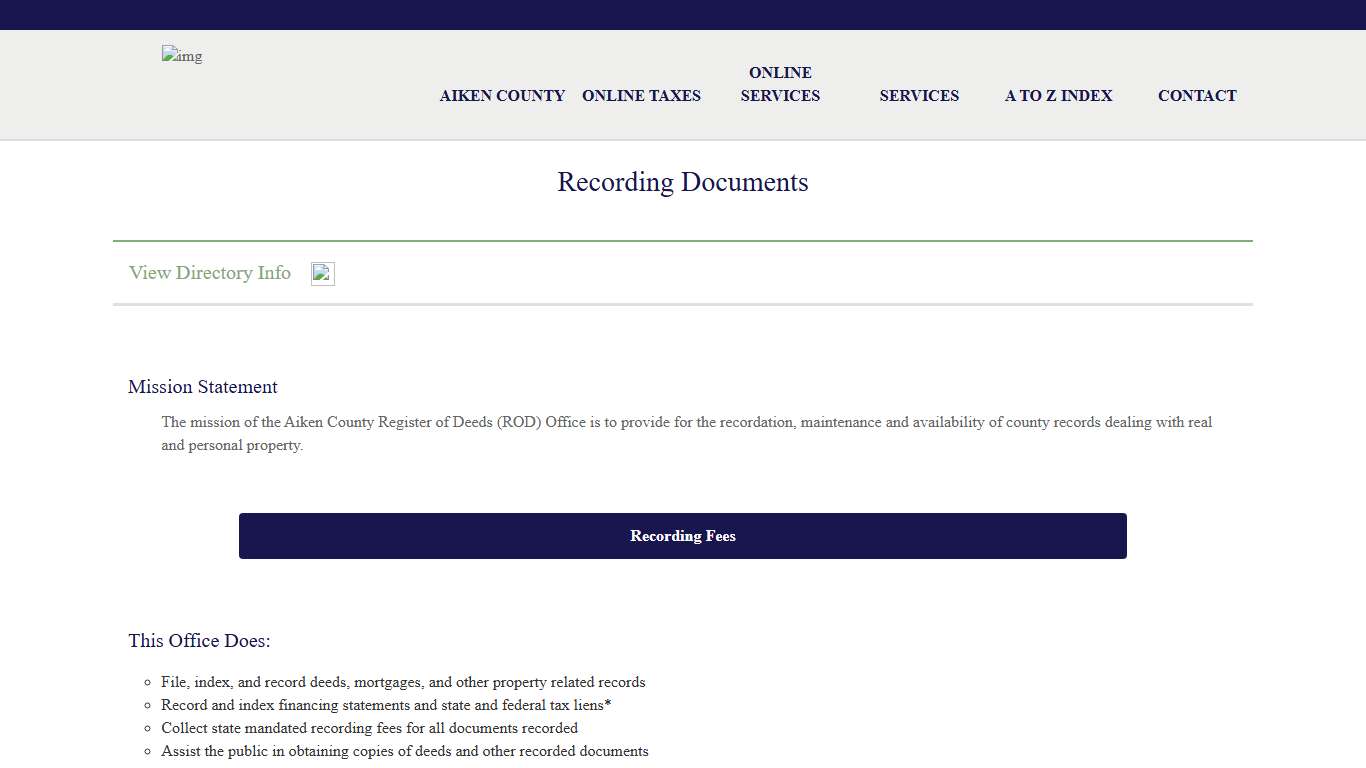This screenshot has width=1366, height=768.
Task: Click the state mandated recording fees bullet
Action: 369,728
